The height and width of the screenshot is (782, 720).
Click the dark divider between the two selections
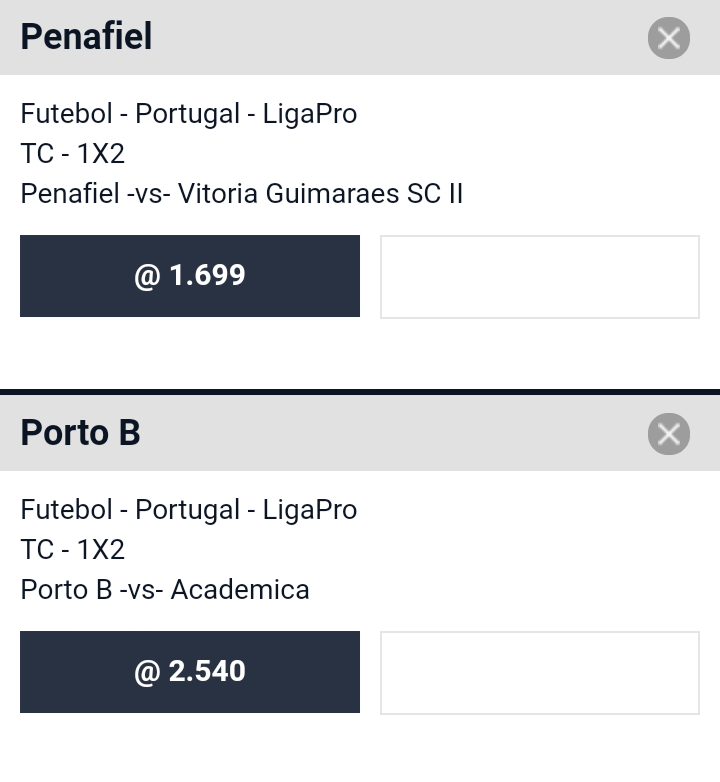(x=360, y=392)
